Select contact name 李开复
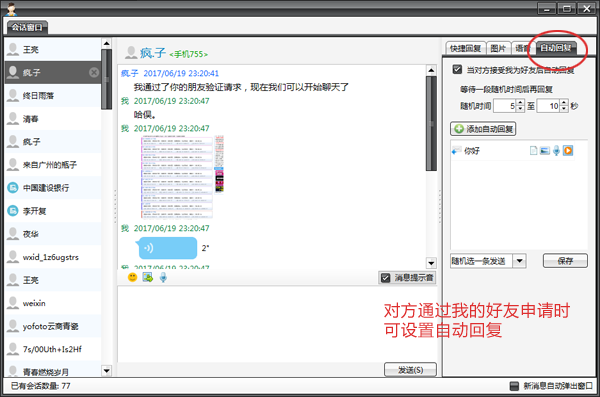Viewport: 600px width, 397px height. (34, 211)
